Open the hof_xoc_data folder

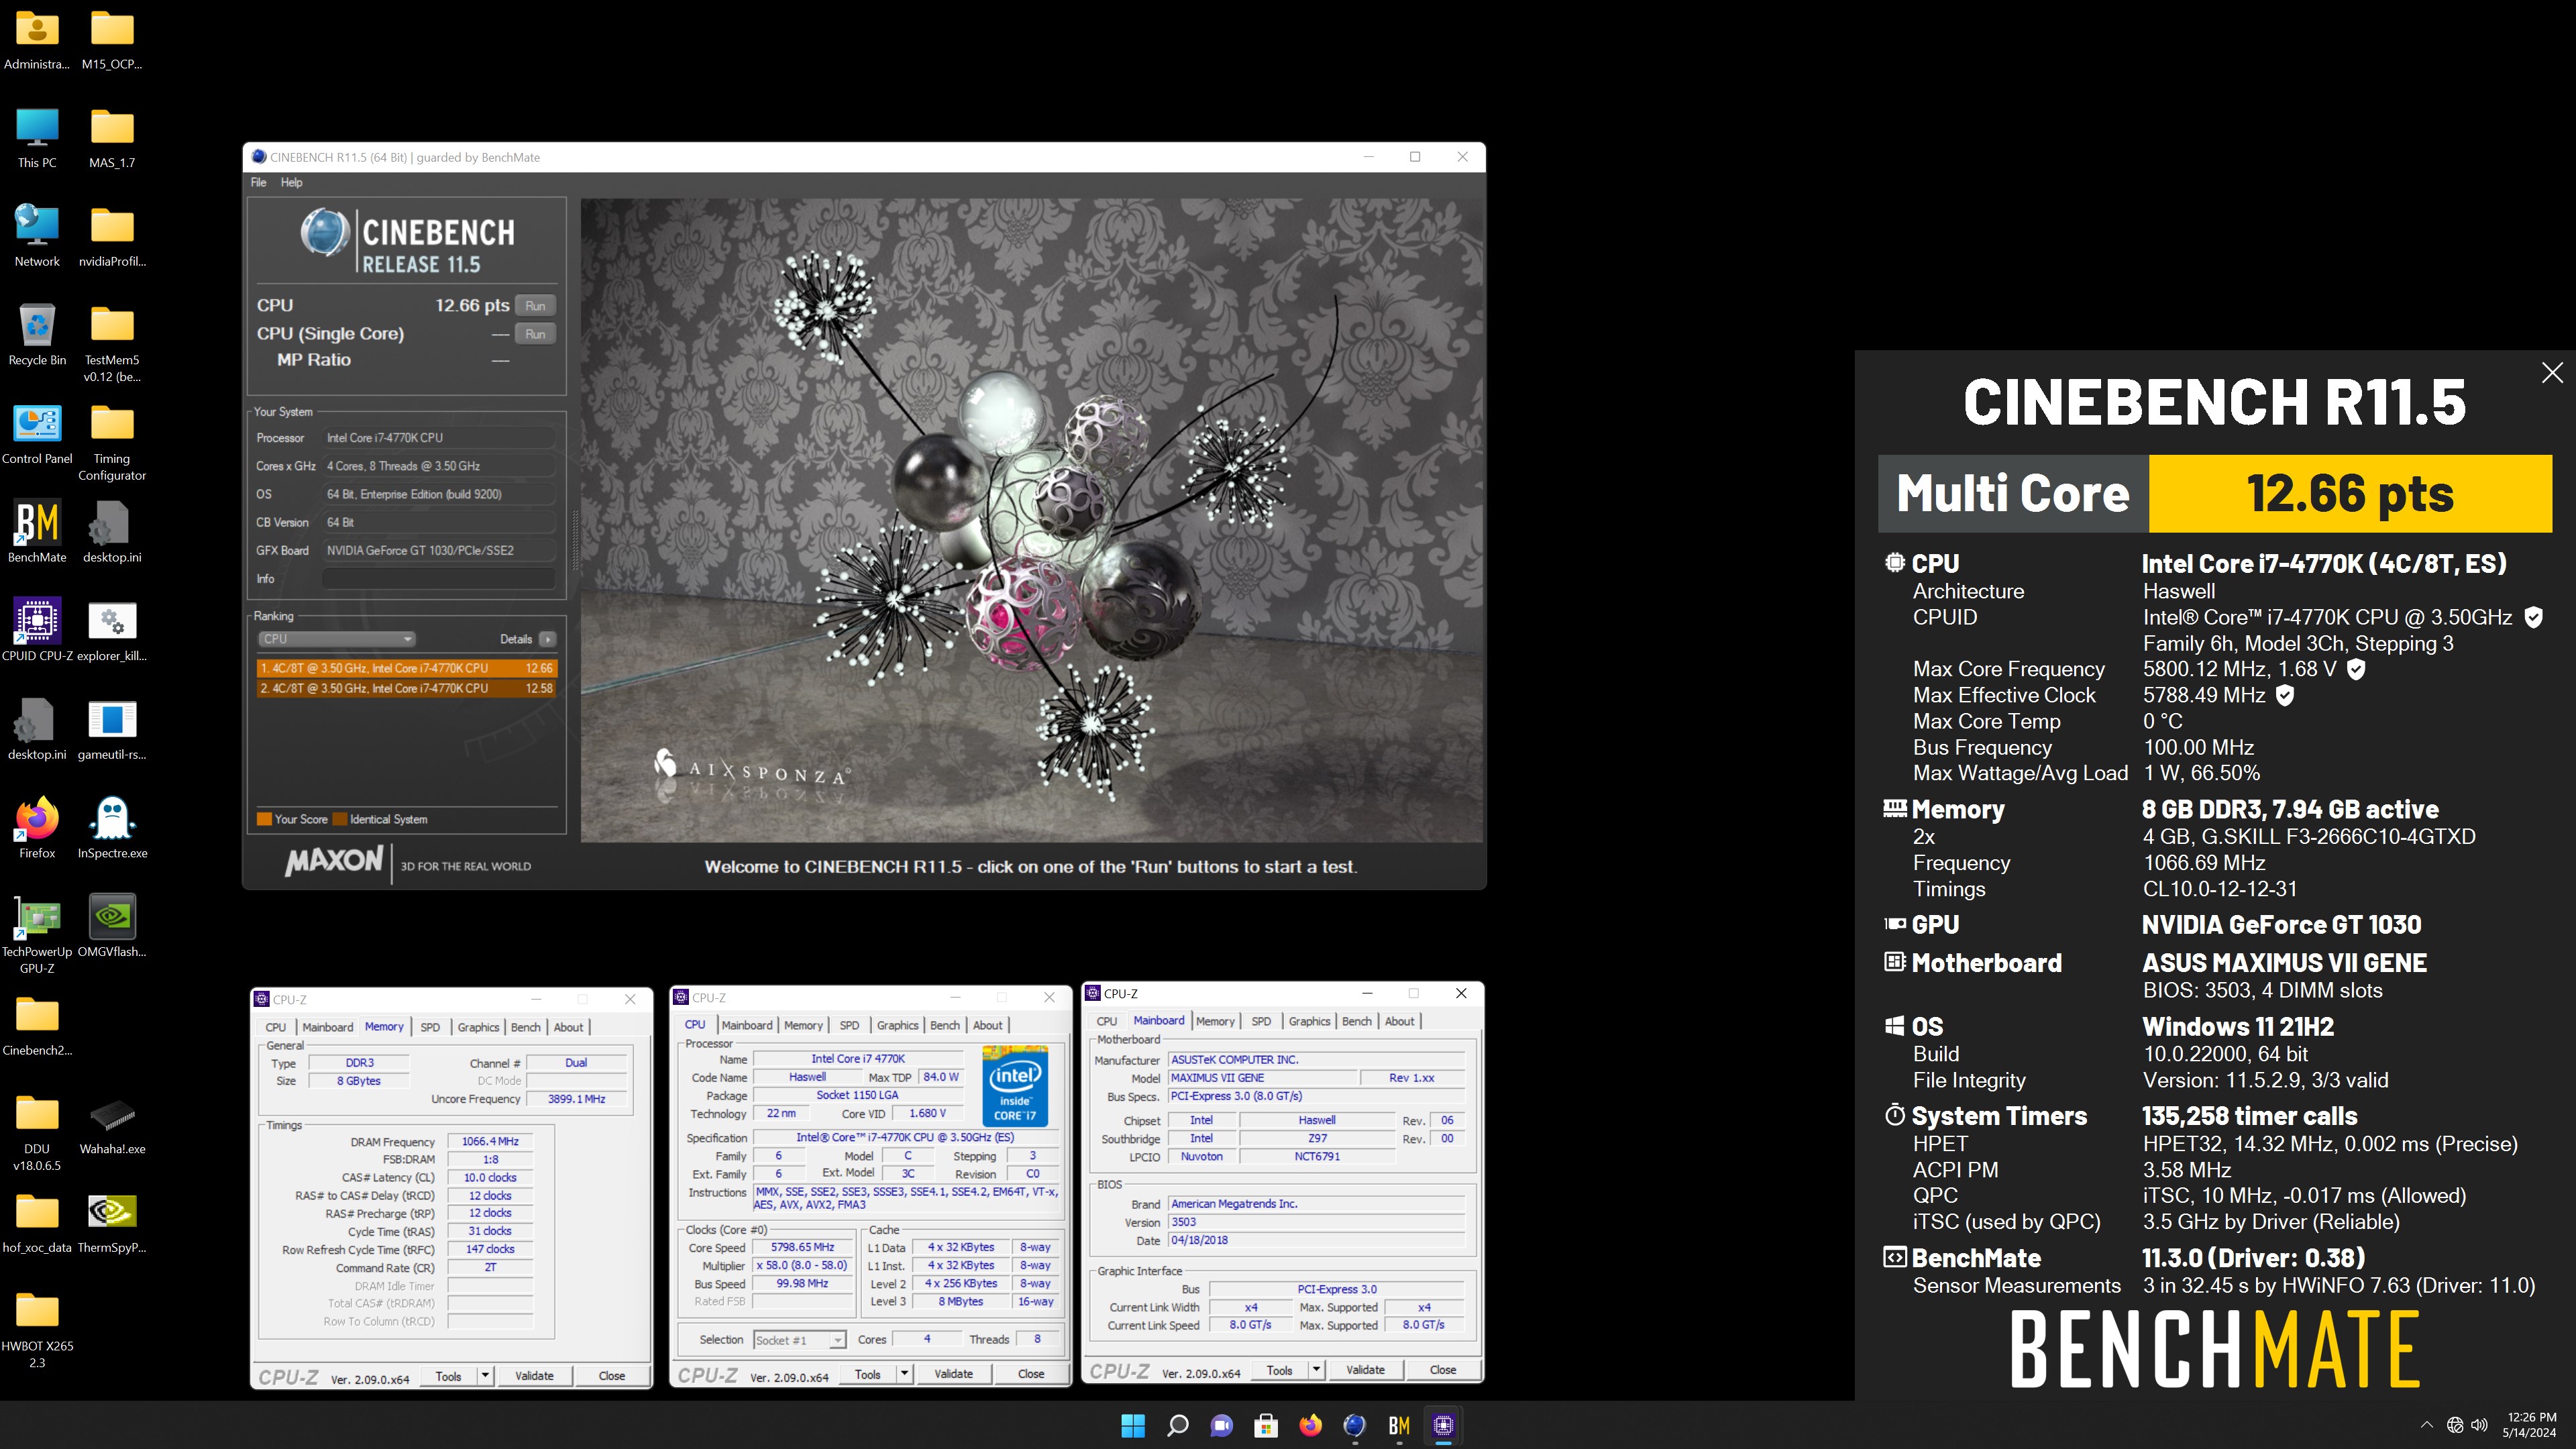pos(37,1222)
